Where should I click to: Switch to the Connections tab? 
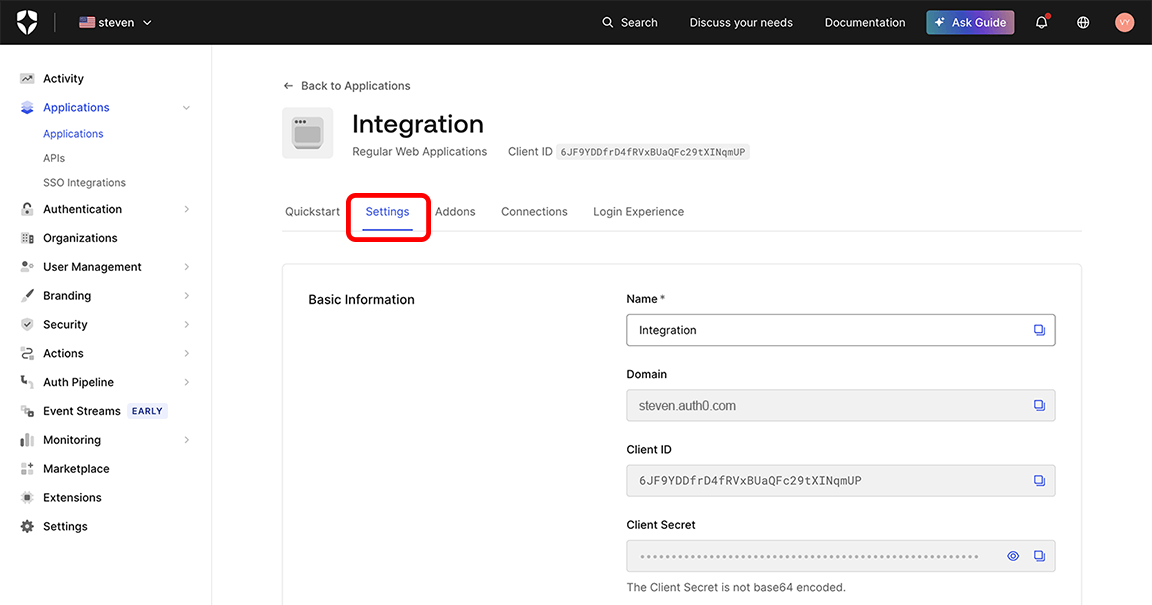tap(534, 211)
